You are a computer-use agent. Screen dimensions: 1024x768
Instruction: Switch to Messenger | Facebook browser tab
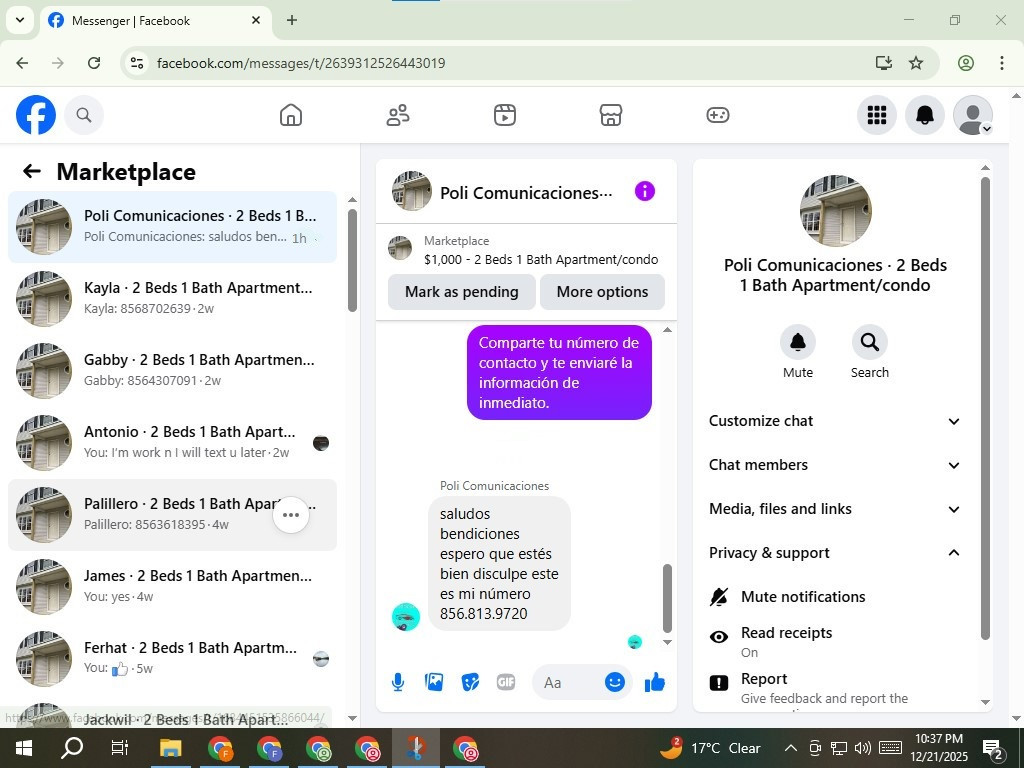pyautogui.click(x=156, y=20)
